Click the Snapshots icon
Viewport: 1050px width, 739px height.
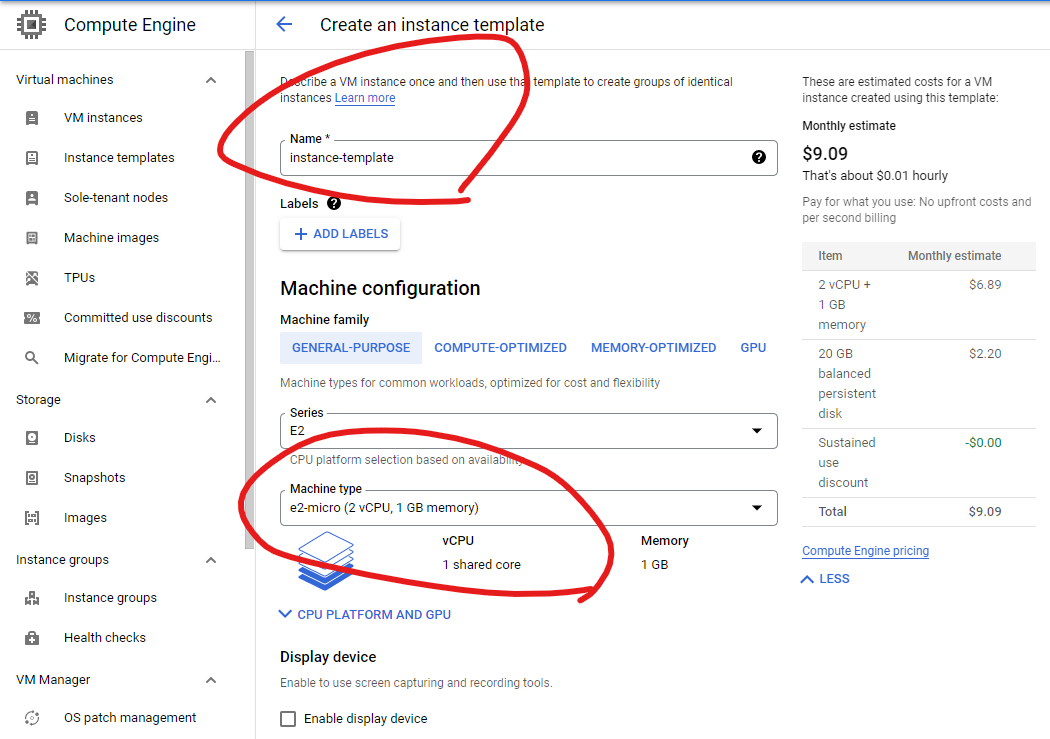pos(31,478)
